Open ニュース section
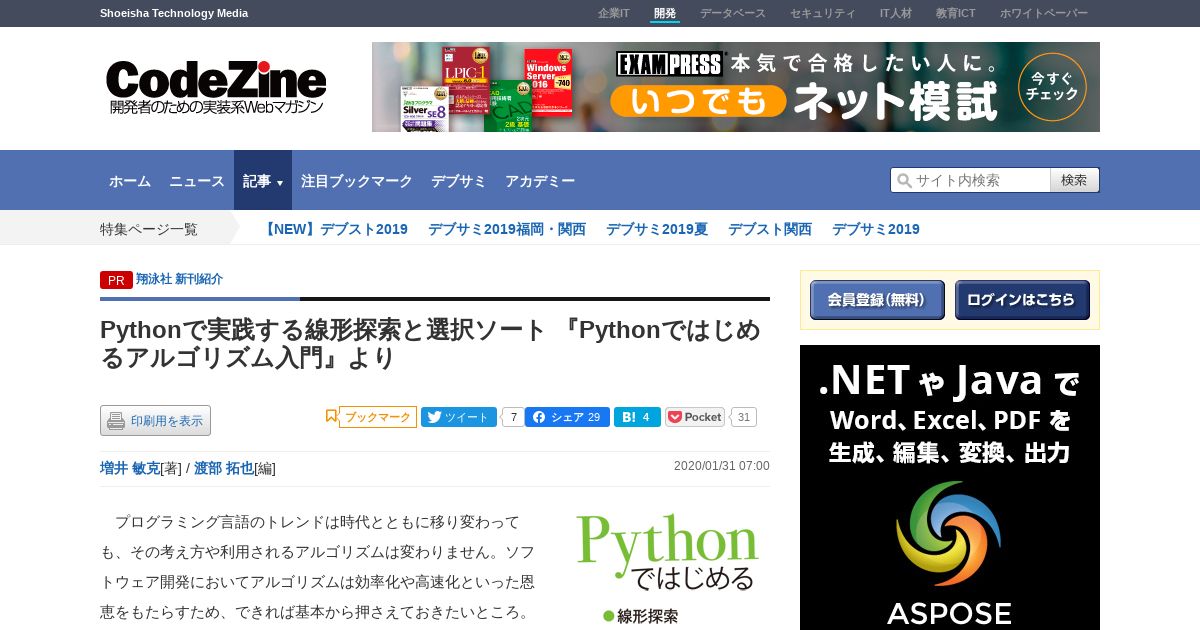Screen dimensions: 1200x630 pyautogui.click(x=197, y=181)
